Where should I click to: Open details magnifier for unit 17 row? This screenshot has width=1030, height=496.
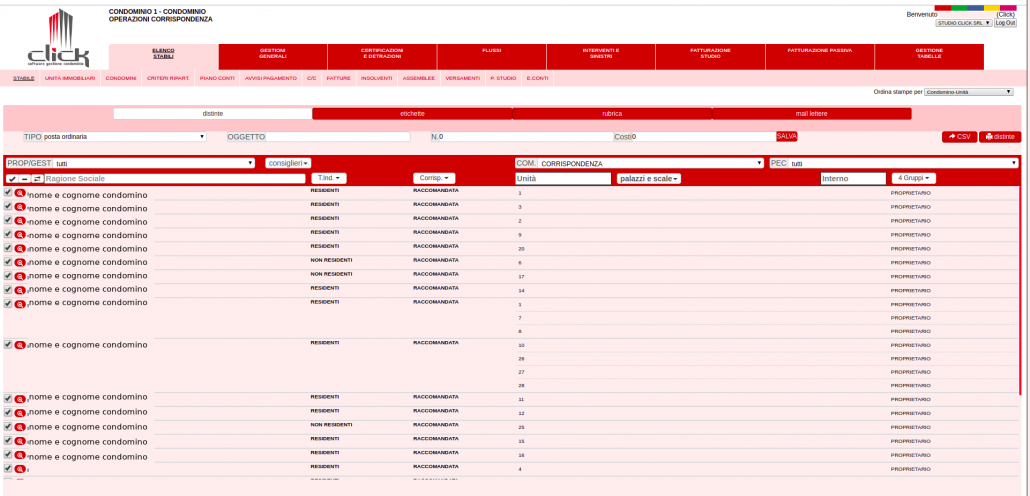pyautogui.click(x=20, y=276)
